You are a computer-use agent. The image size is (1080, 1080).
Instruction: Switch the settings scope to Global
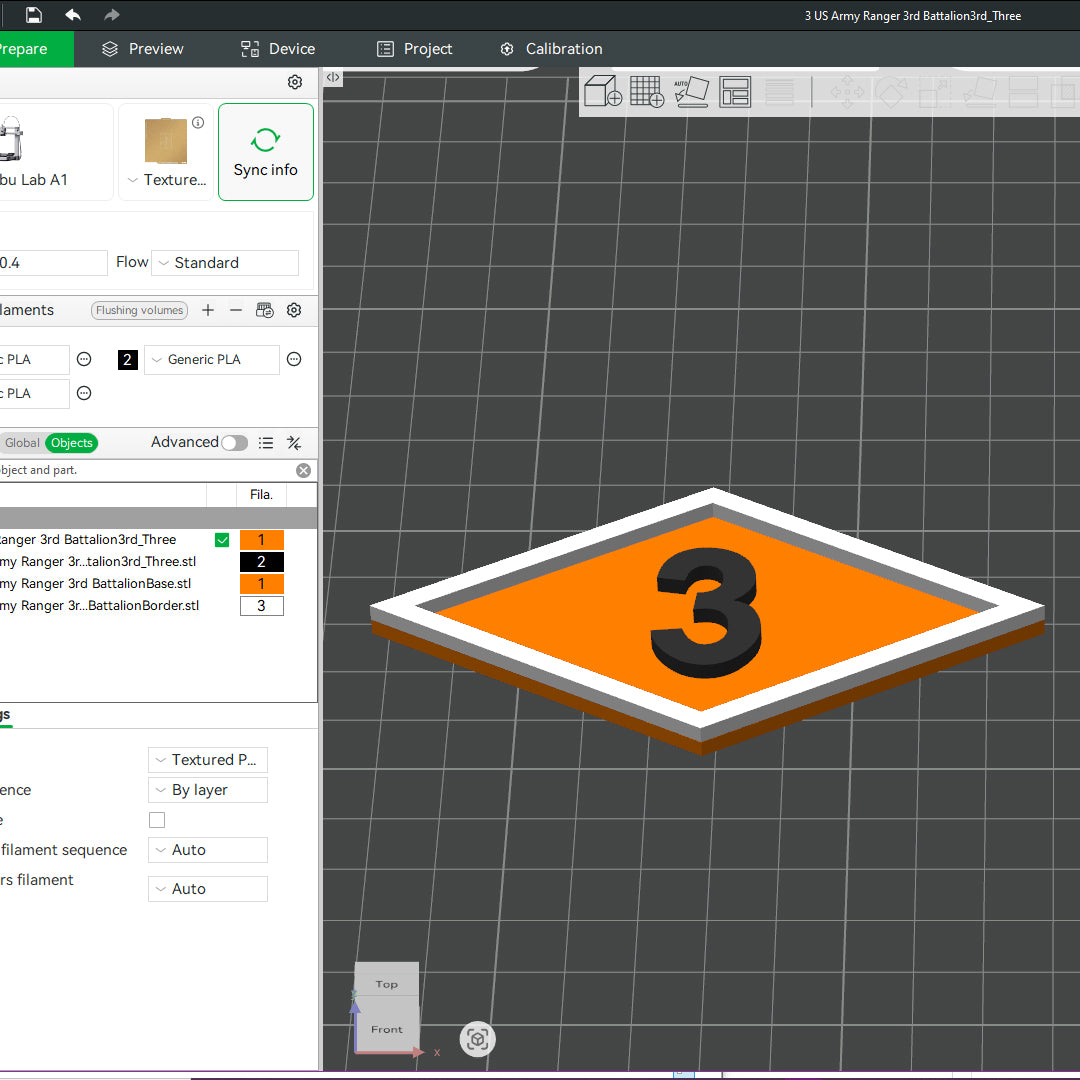(x=22, y=442)
